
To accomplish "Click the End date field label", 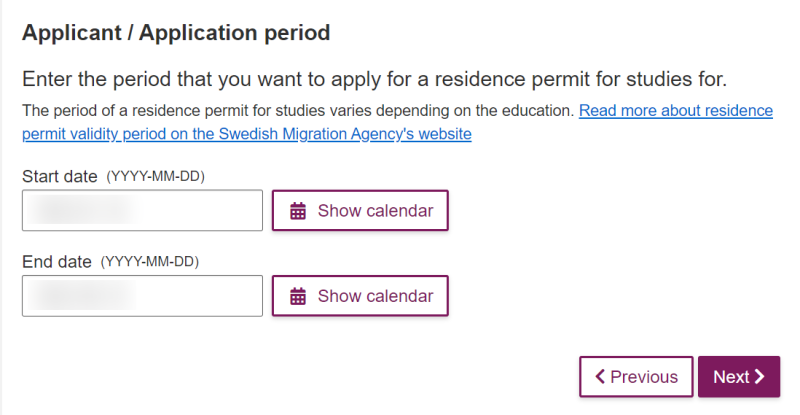I will pos(57,261).
